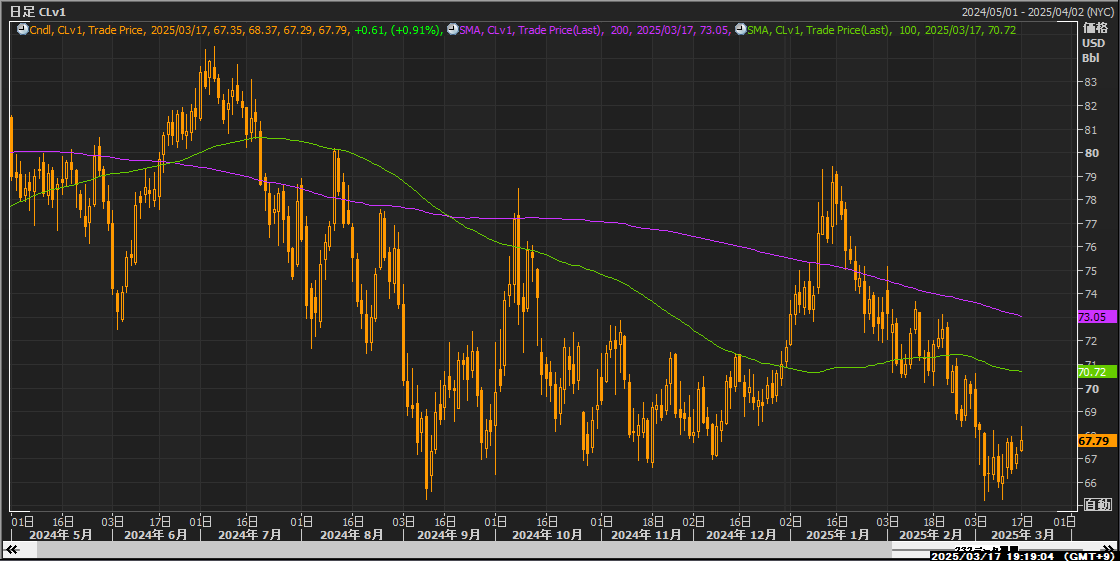Click the double left arrow scroll icon
The image size is (1120, 561).
pos(11,549)
